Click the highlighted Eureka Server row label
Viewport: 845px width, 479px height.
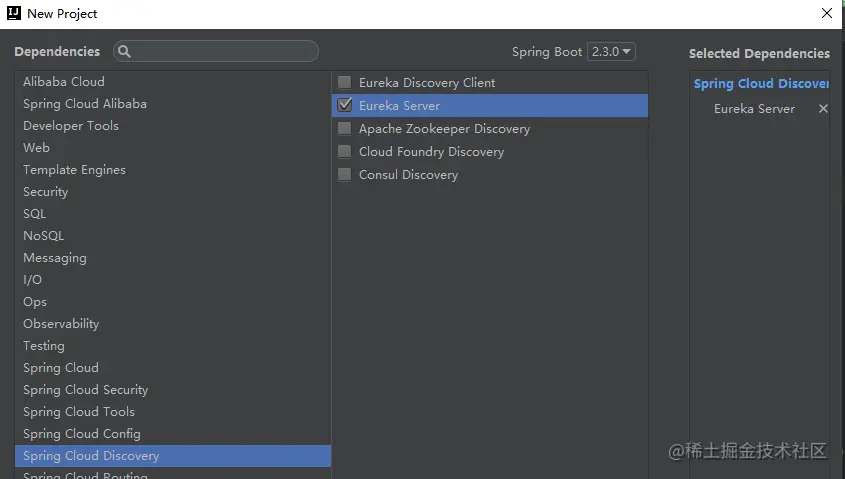coord(399,106)
